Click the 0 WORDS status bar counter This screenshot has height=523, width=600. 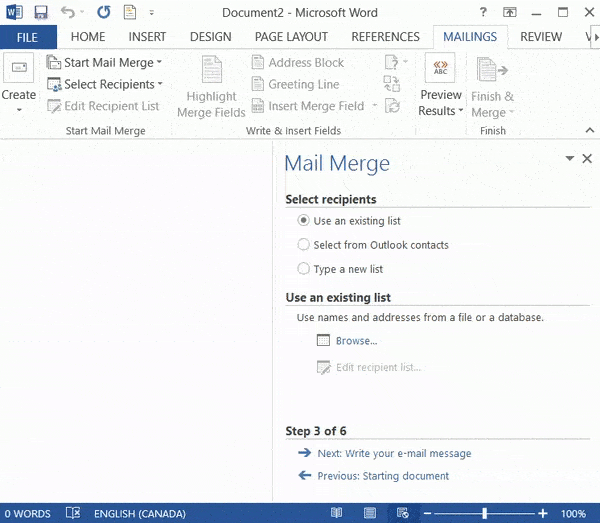(28, 513)
